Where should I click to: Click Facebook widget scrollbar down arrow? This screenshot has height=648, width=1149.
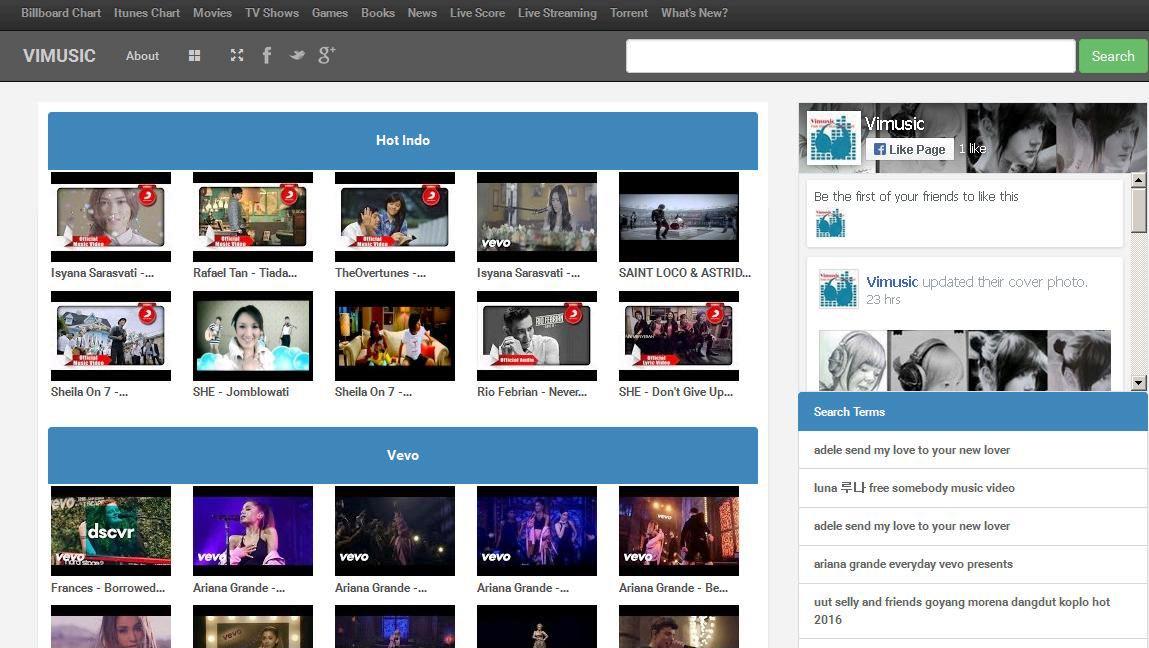point(1139,383)
